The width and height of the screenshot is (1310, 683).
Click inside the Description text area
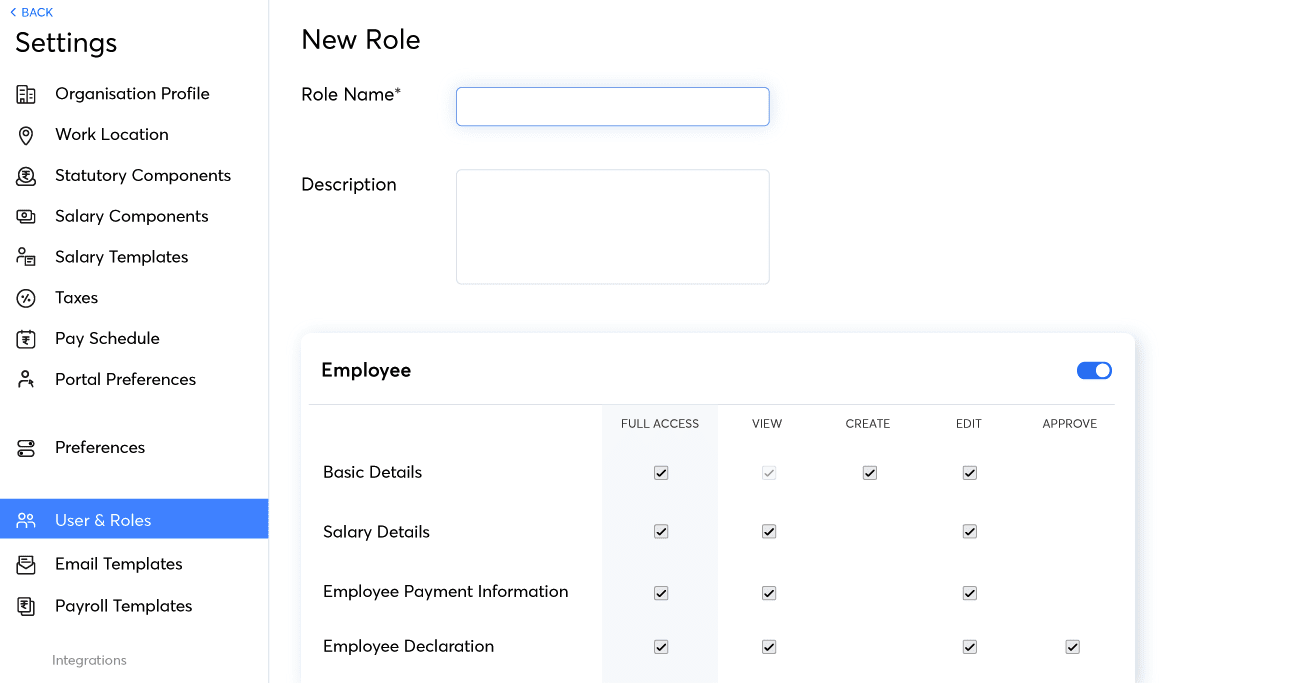(x=612, y=227)
